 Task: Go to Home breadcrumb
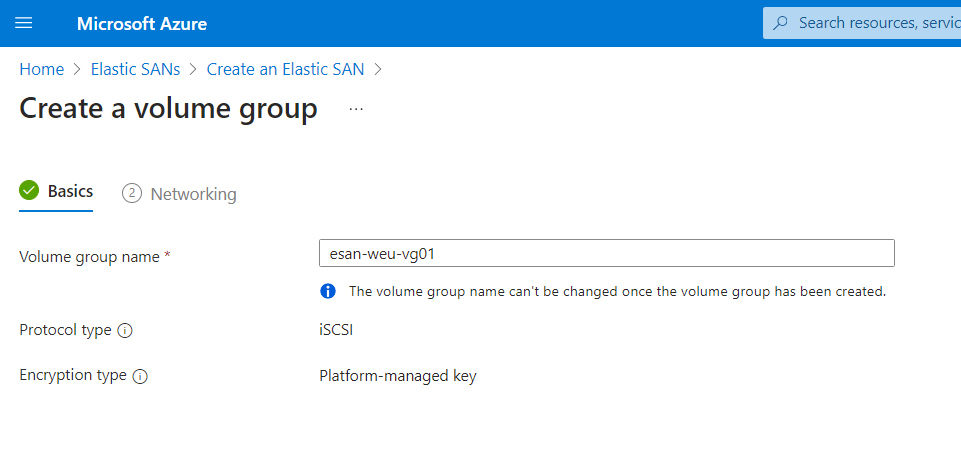42,69
